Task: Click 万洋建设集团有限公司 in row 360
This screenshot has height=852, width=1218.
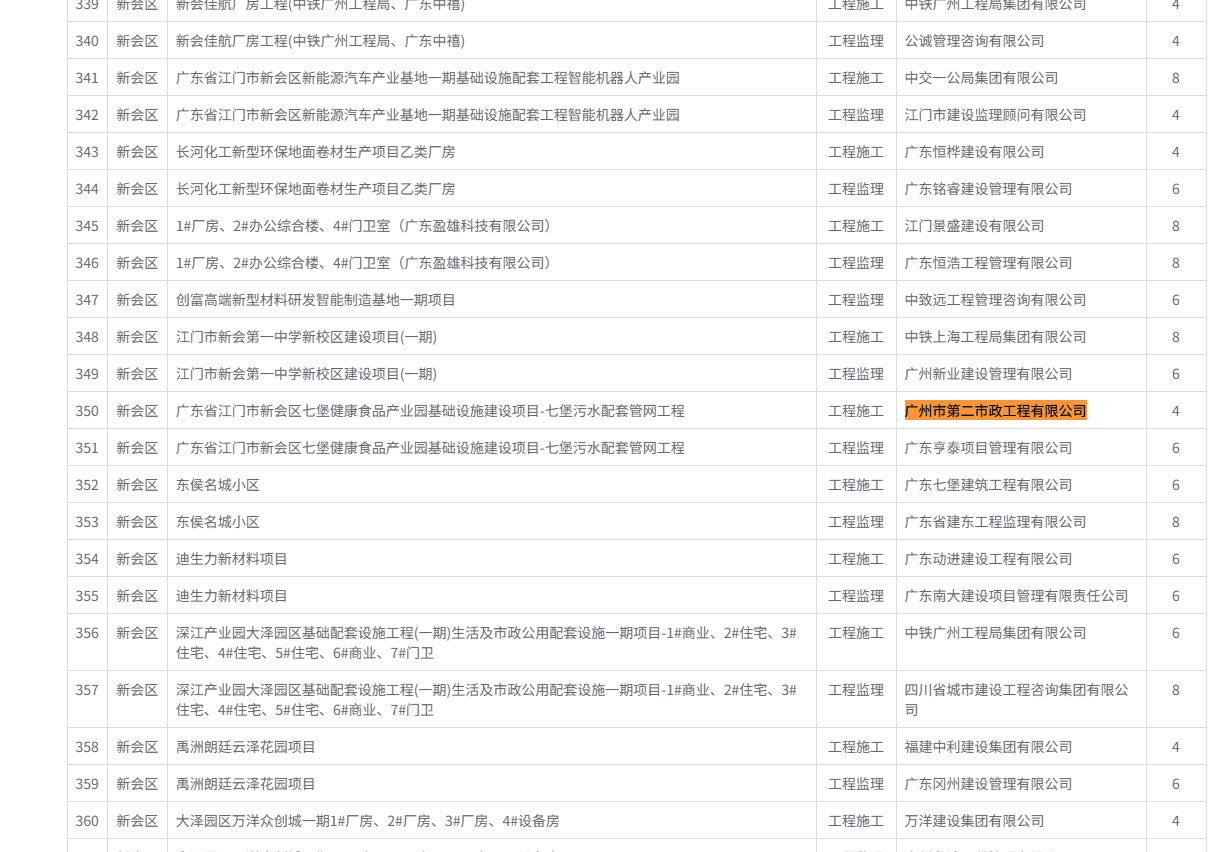Action: tap(974, 821)
